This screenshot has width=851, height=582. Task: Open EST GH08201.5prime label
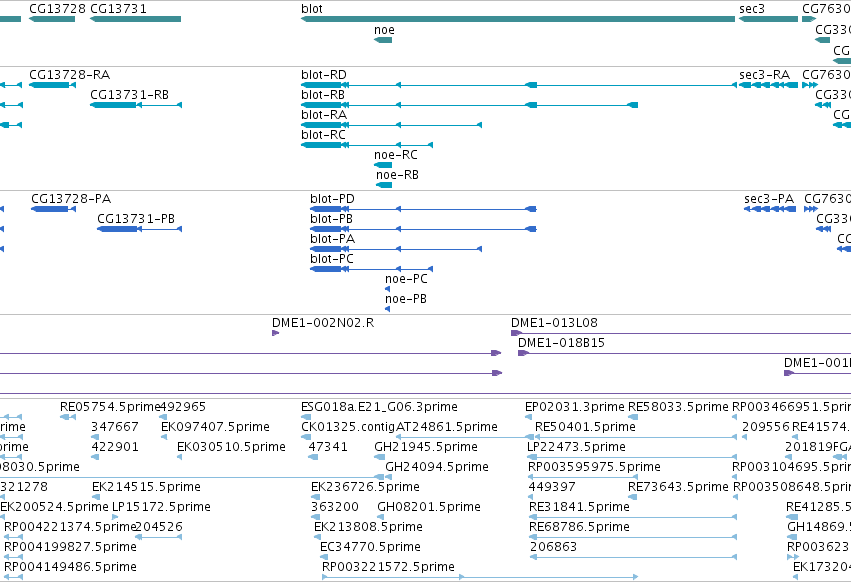(x=429, y=508)
